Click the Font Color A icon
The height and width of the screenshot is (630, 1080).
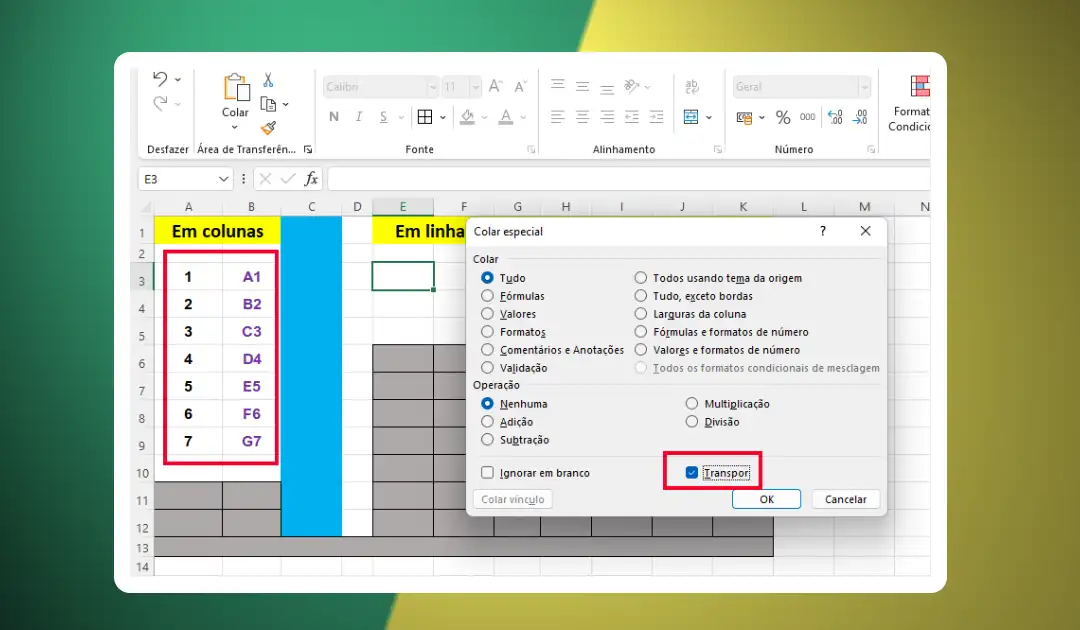pyautogui.click(x=506, y=117)
